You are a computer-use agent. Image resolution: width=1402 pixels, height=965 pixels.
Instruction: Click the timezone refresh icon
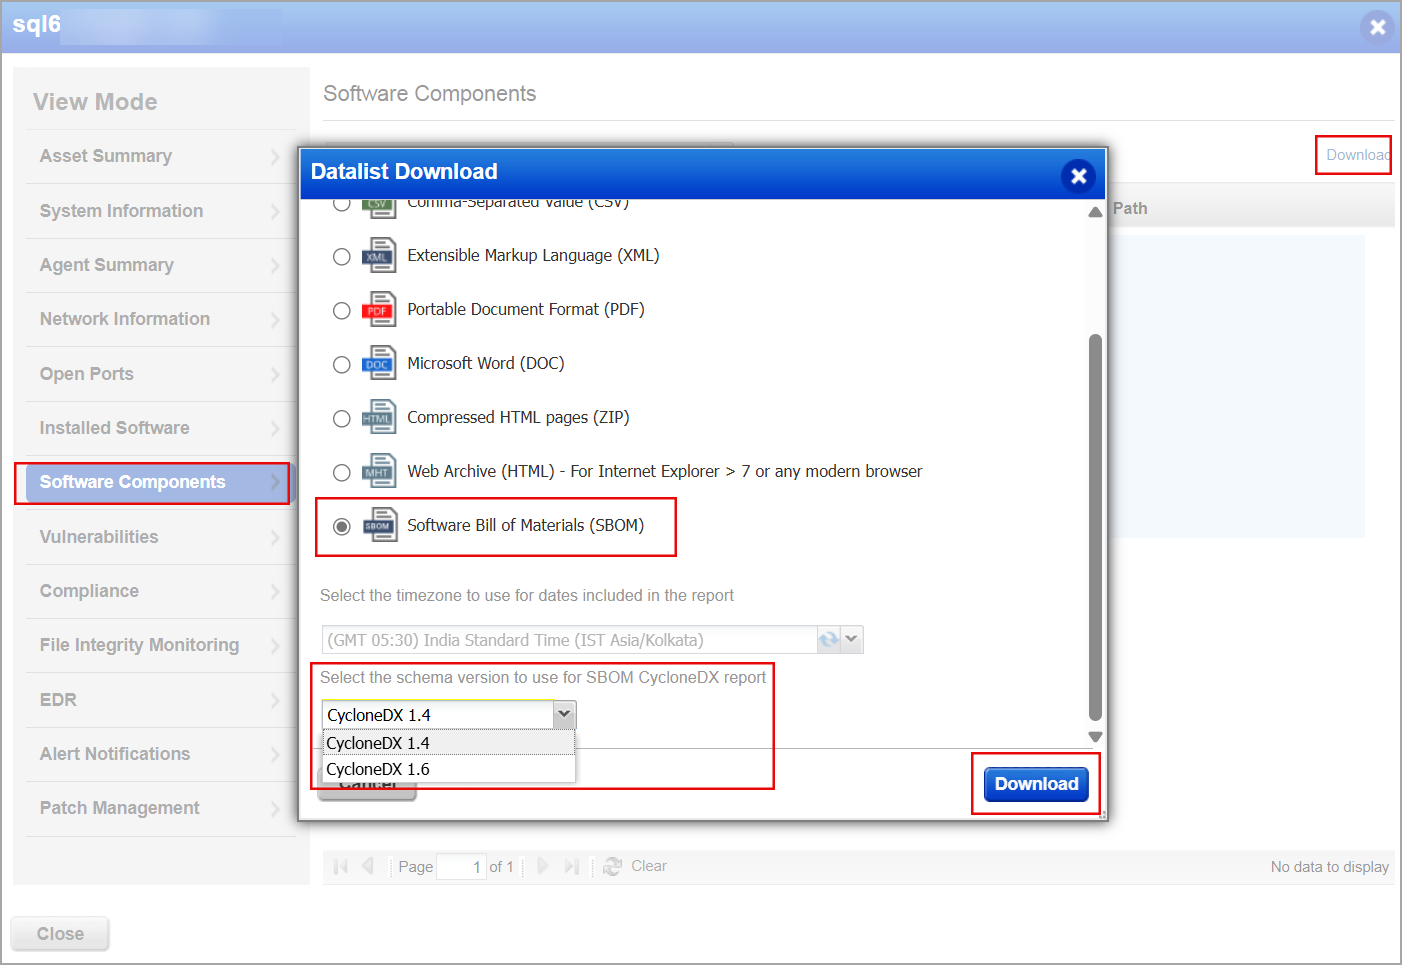(829, 639)
